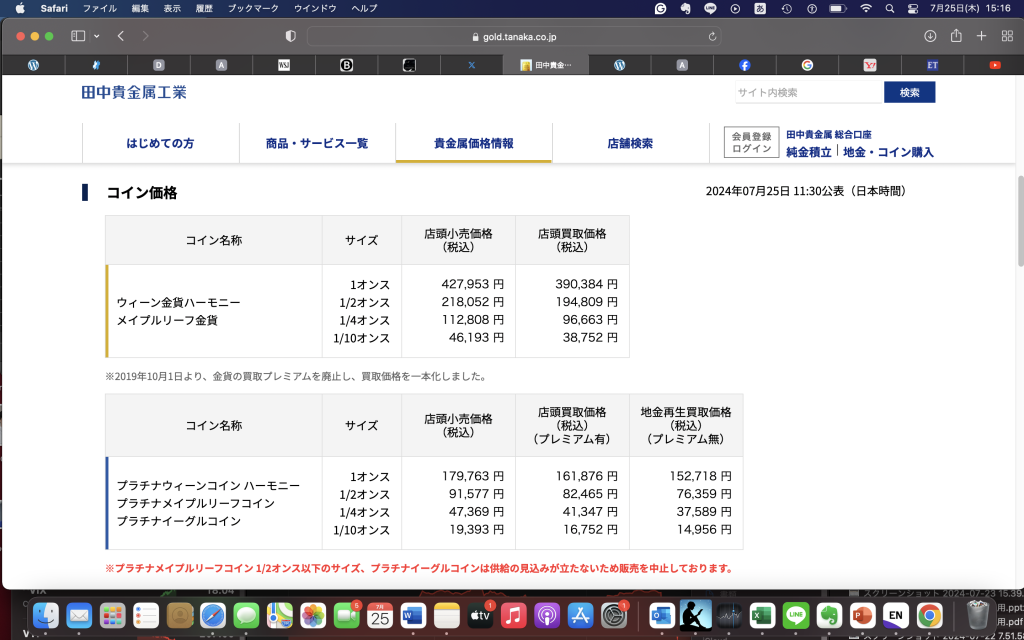This screenshot has height=640, width=1024.
Task: Expand the sidebar dropdown chevron
Action: click(94, 38)
